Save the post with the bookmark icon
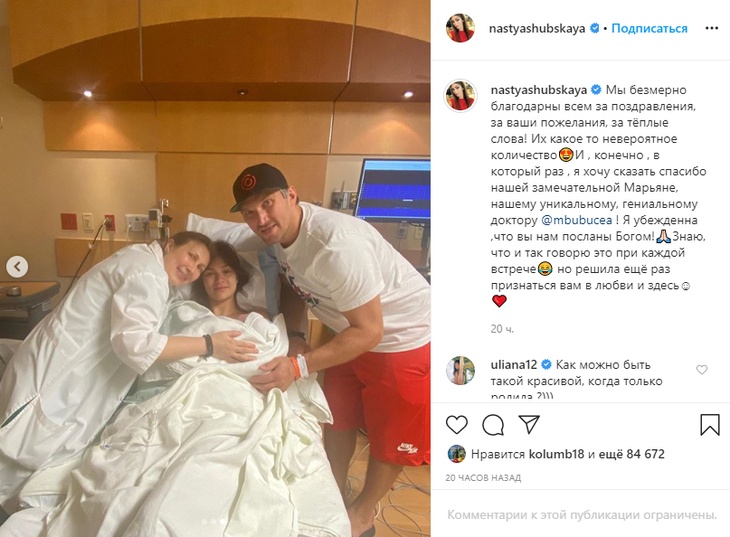 [710, 425]
